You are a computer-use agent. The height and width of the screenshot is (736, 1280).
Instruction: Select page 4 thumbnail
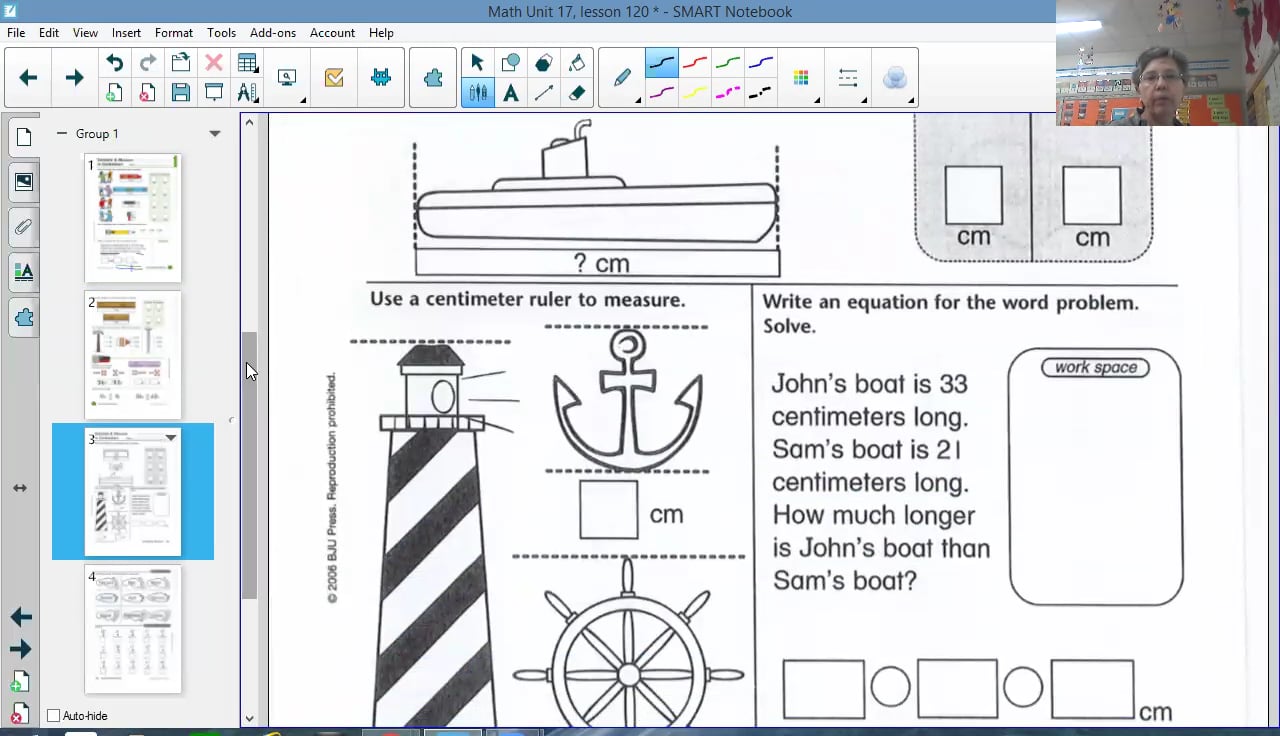[x=133, y=629]
